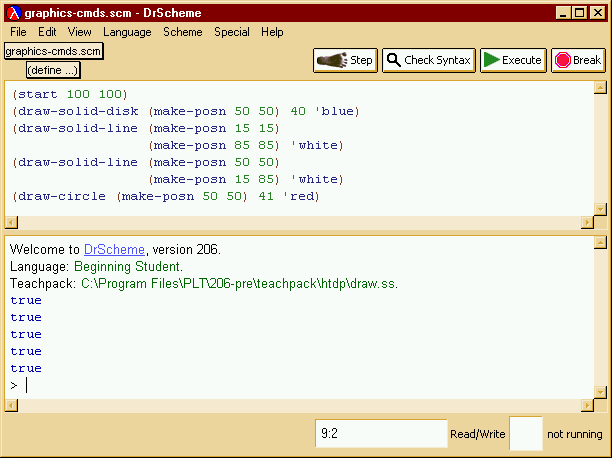The height and width of the screenshot is (458, 612).
Task: Open the graphics-cmds.scm filename popup
Action: 53,51
